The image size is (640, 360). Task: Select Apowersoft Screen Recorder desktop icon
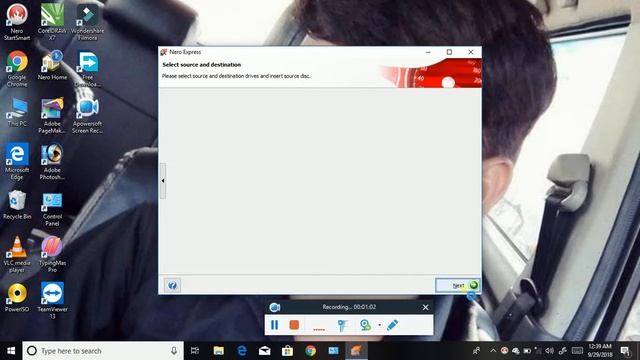(x=87, y=116)
